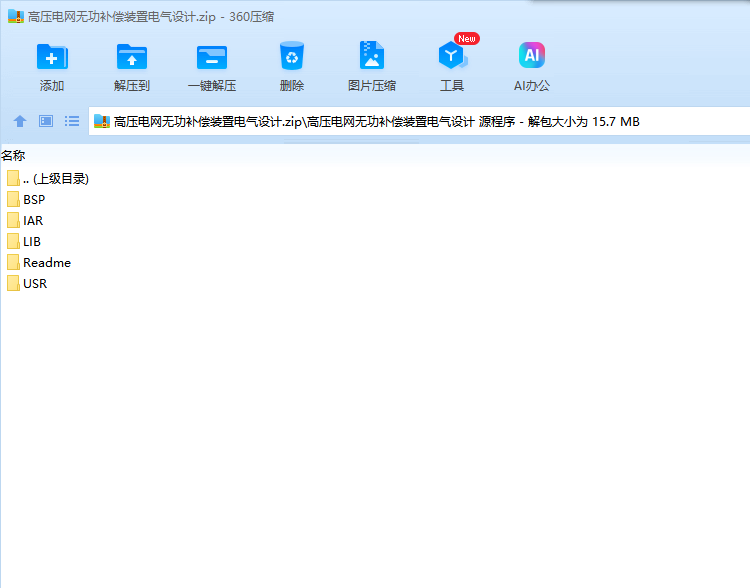Viewport: 750px width, 588px height.
Task: Switch to the list view mode button
Action: [72, 121]
